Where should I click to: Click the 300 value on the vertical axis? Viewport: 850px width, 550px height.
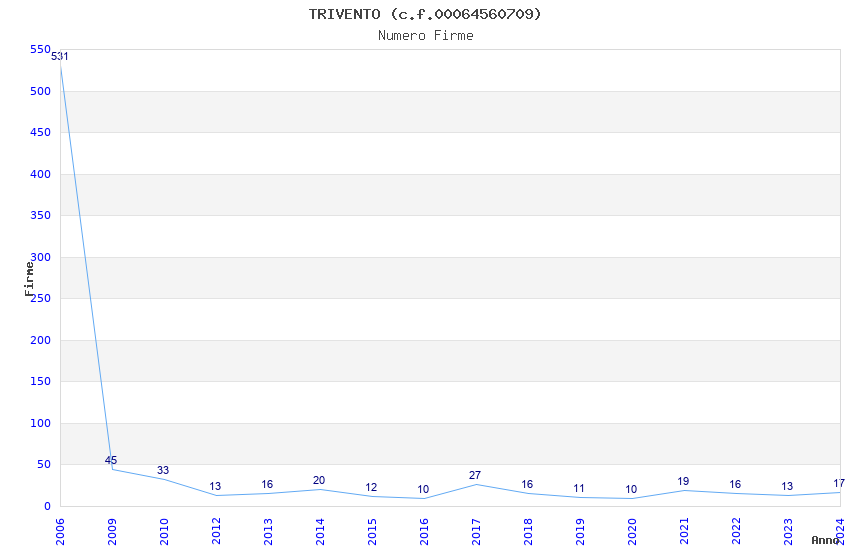click(41, 257)
